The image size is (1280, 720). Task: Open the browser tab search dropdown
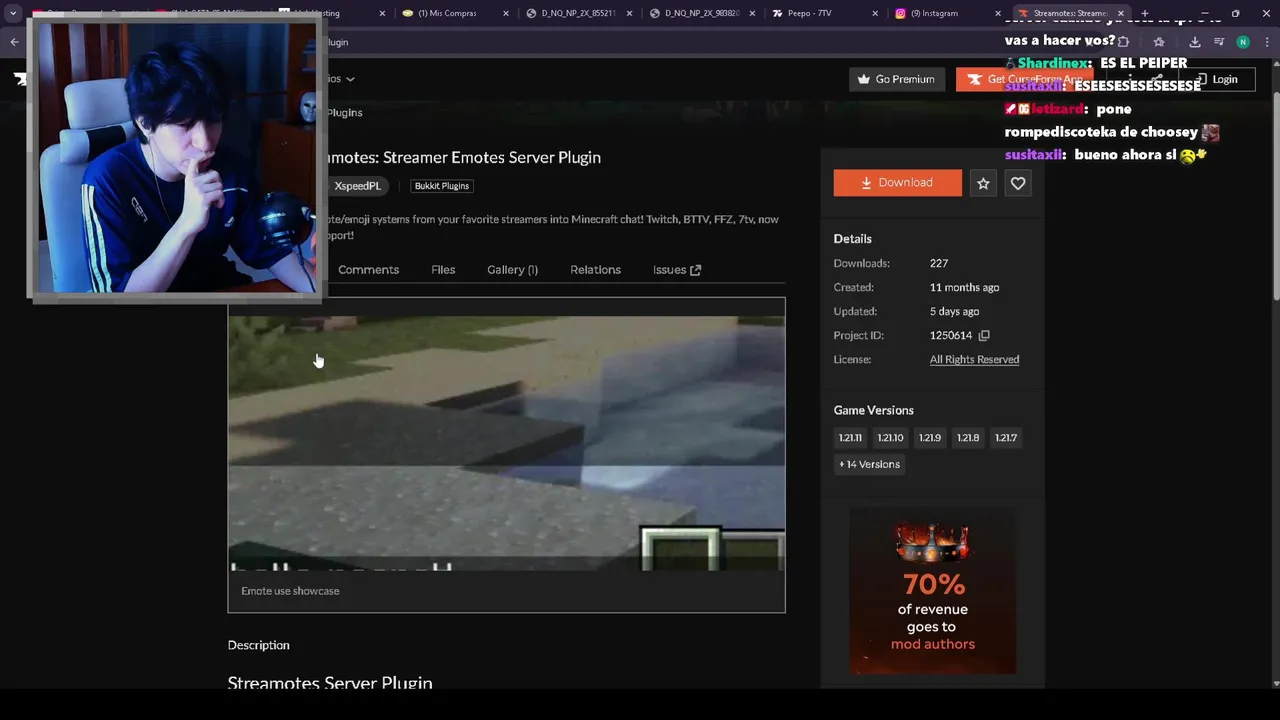click(13, 13)
